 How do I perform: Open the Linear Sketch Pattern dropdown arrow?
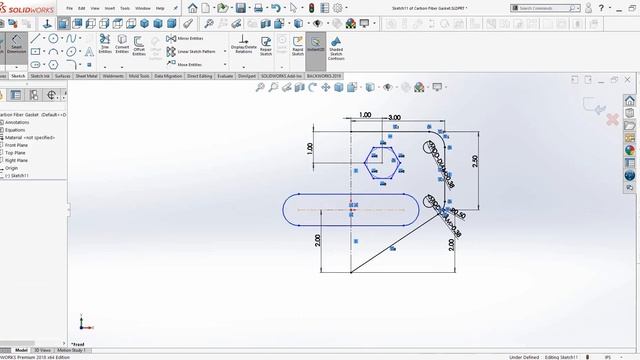[x=225, y=51]
